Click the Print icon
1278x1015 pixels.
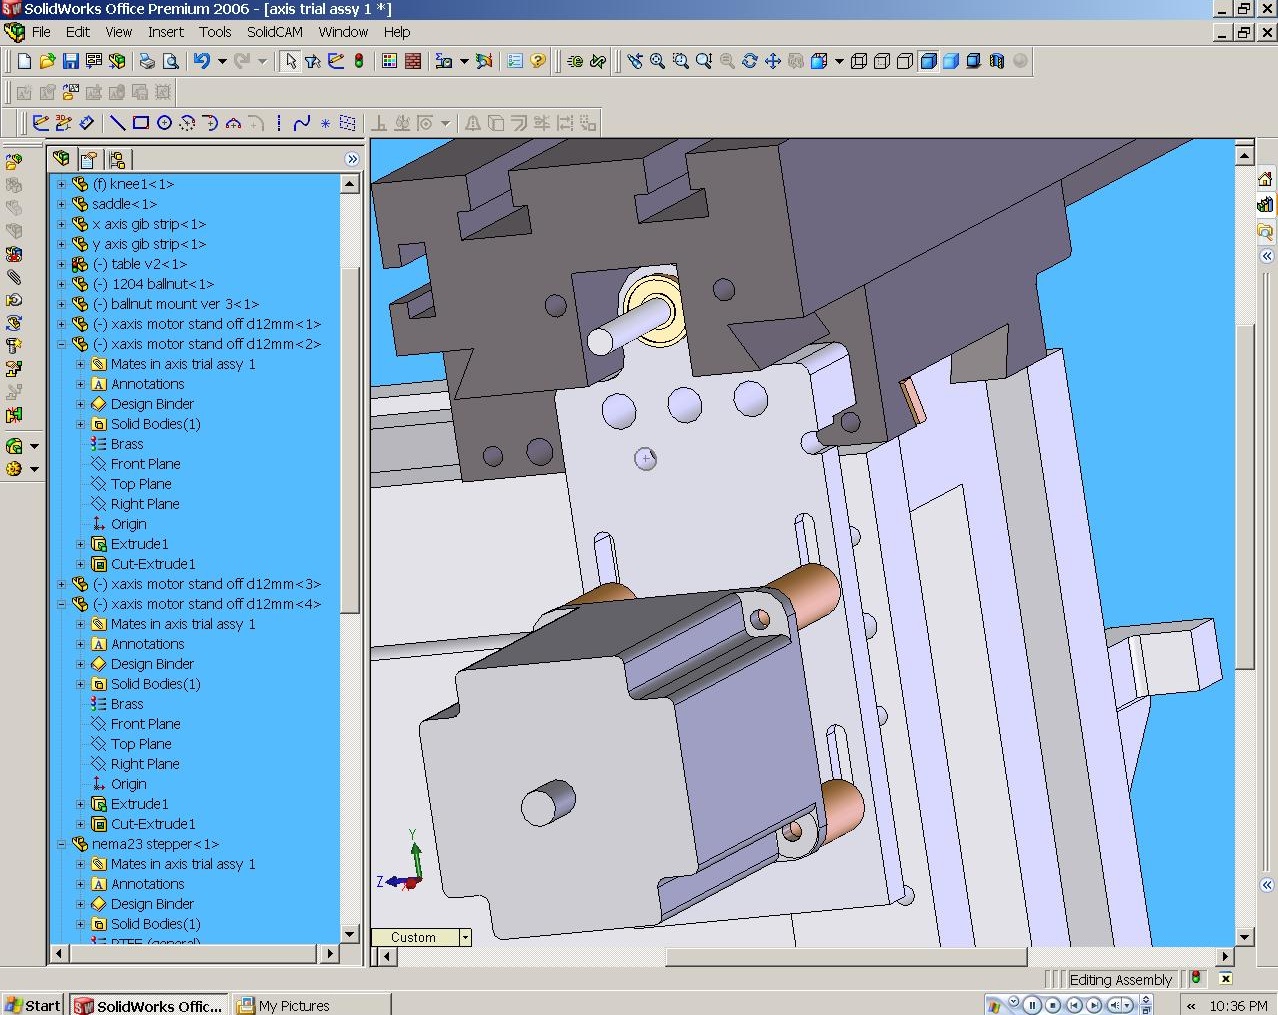[147, 61]
